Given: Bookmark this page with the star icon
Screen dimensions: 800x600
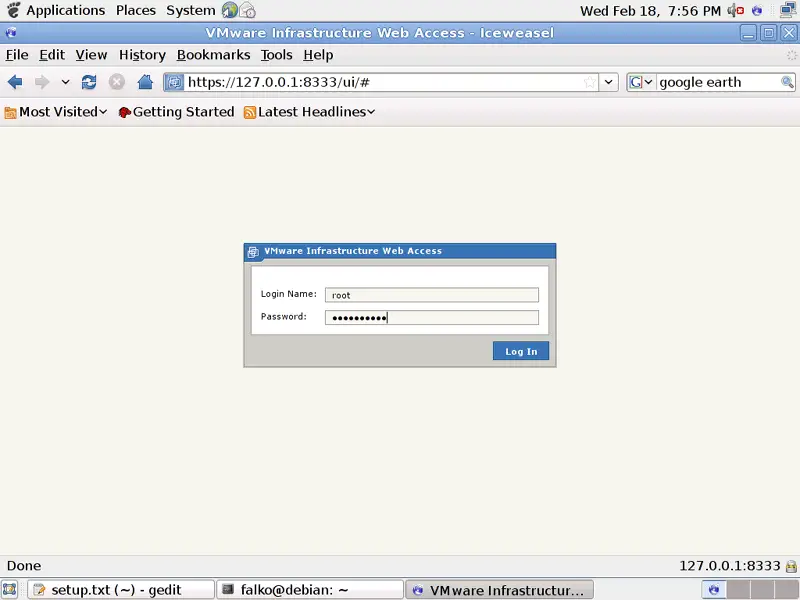Looking at the screenshot, I should pos(590,82).
